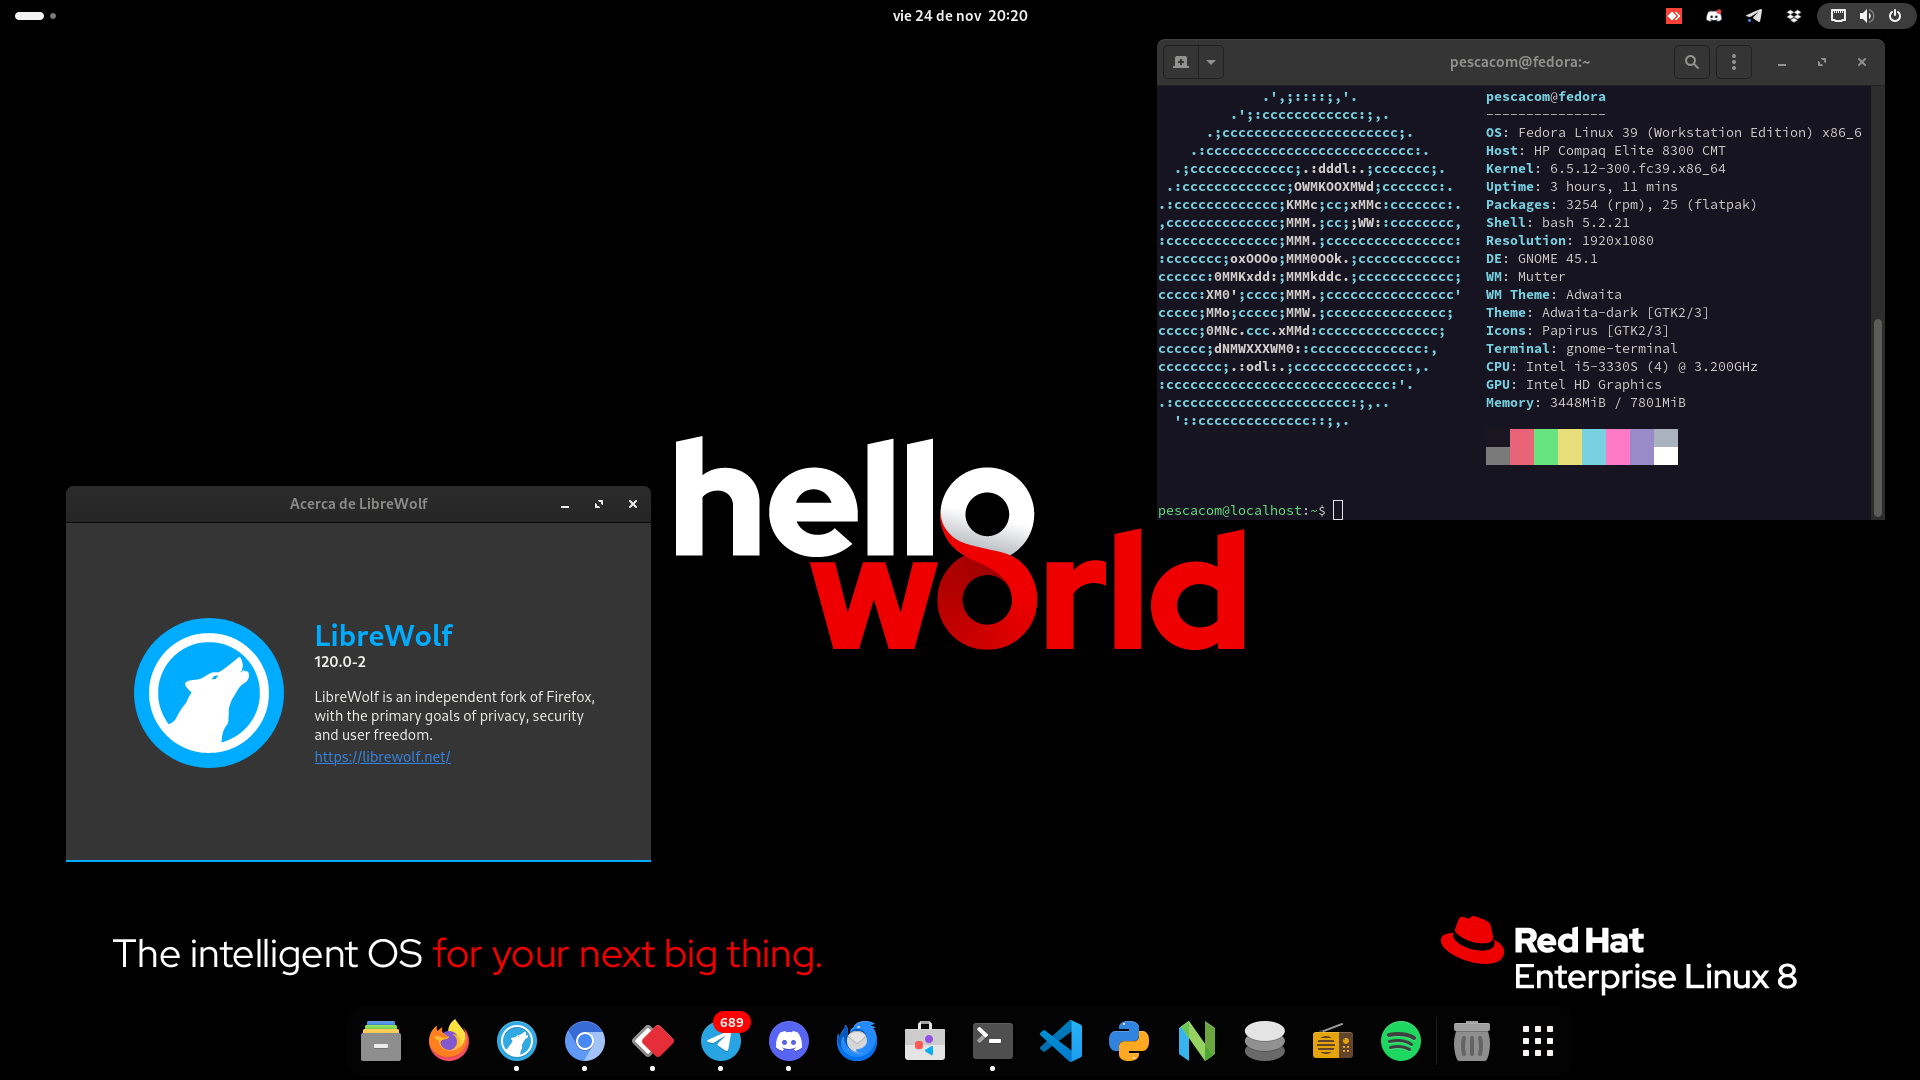Image resolution: width=1920 pixels, height=1080 pixels.
Task: Open search in the terminal window
Action: point(1691,62)
